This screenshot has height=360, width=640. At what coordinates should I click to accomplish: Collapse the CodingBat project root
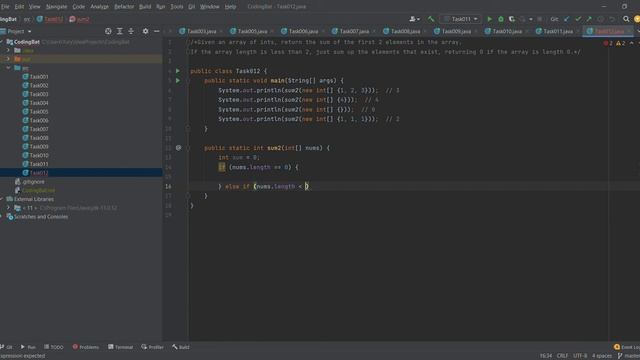(2, 42)
